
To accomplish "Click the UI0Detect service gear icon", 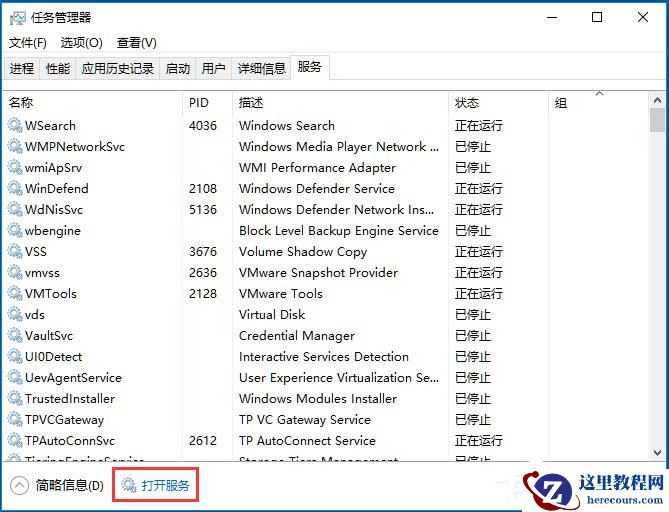I will pyautogui.click(x=15, y=356).
